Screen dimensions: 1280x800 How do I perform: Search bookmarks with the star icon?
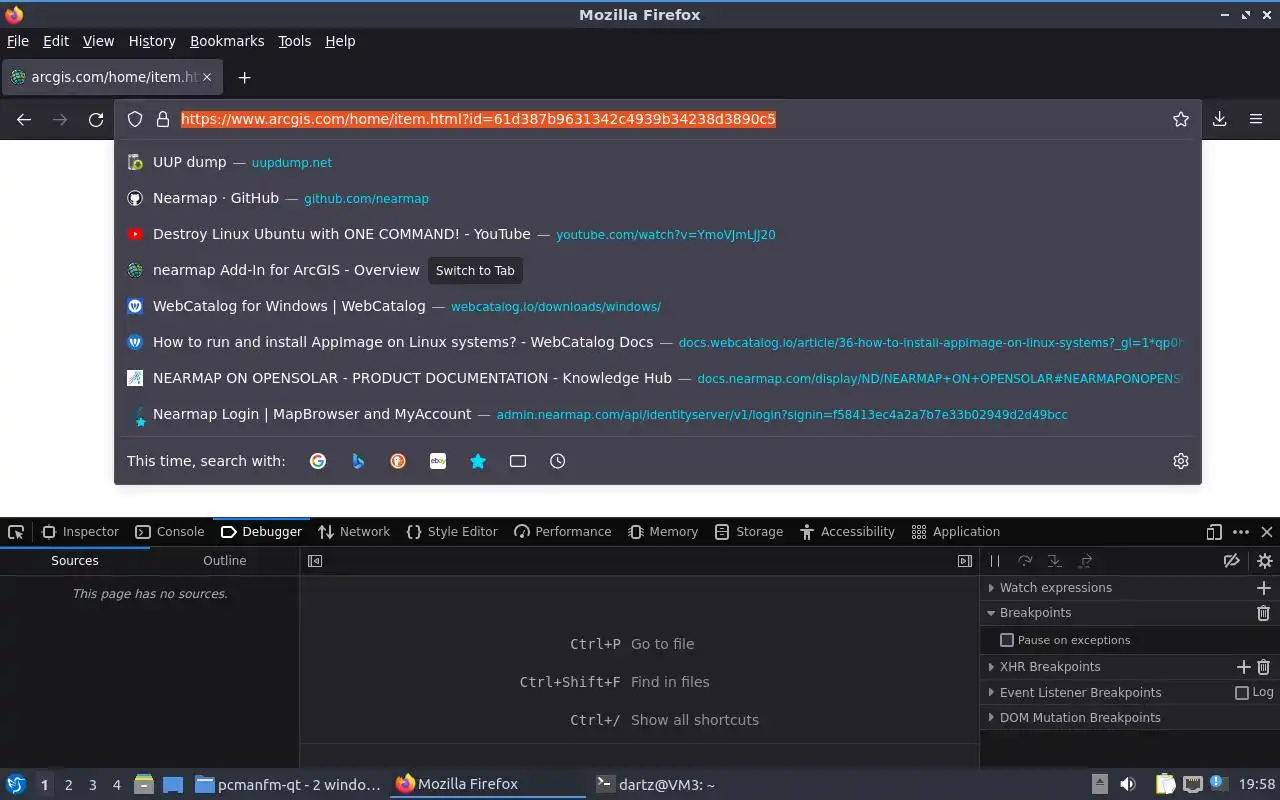tap(478, 461)
